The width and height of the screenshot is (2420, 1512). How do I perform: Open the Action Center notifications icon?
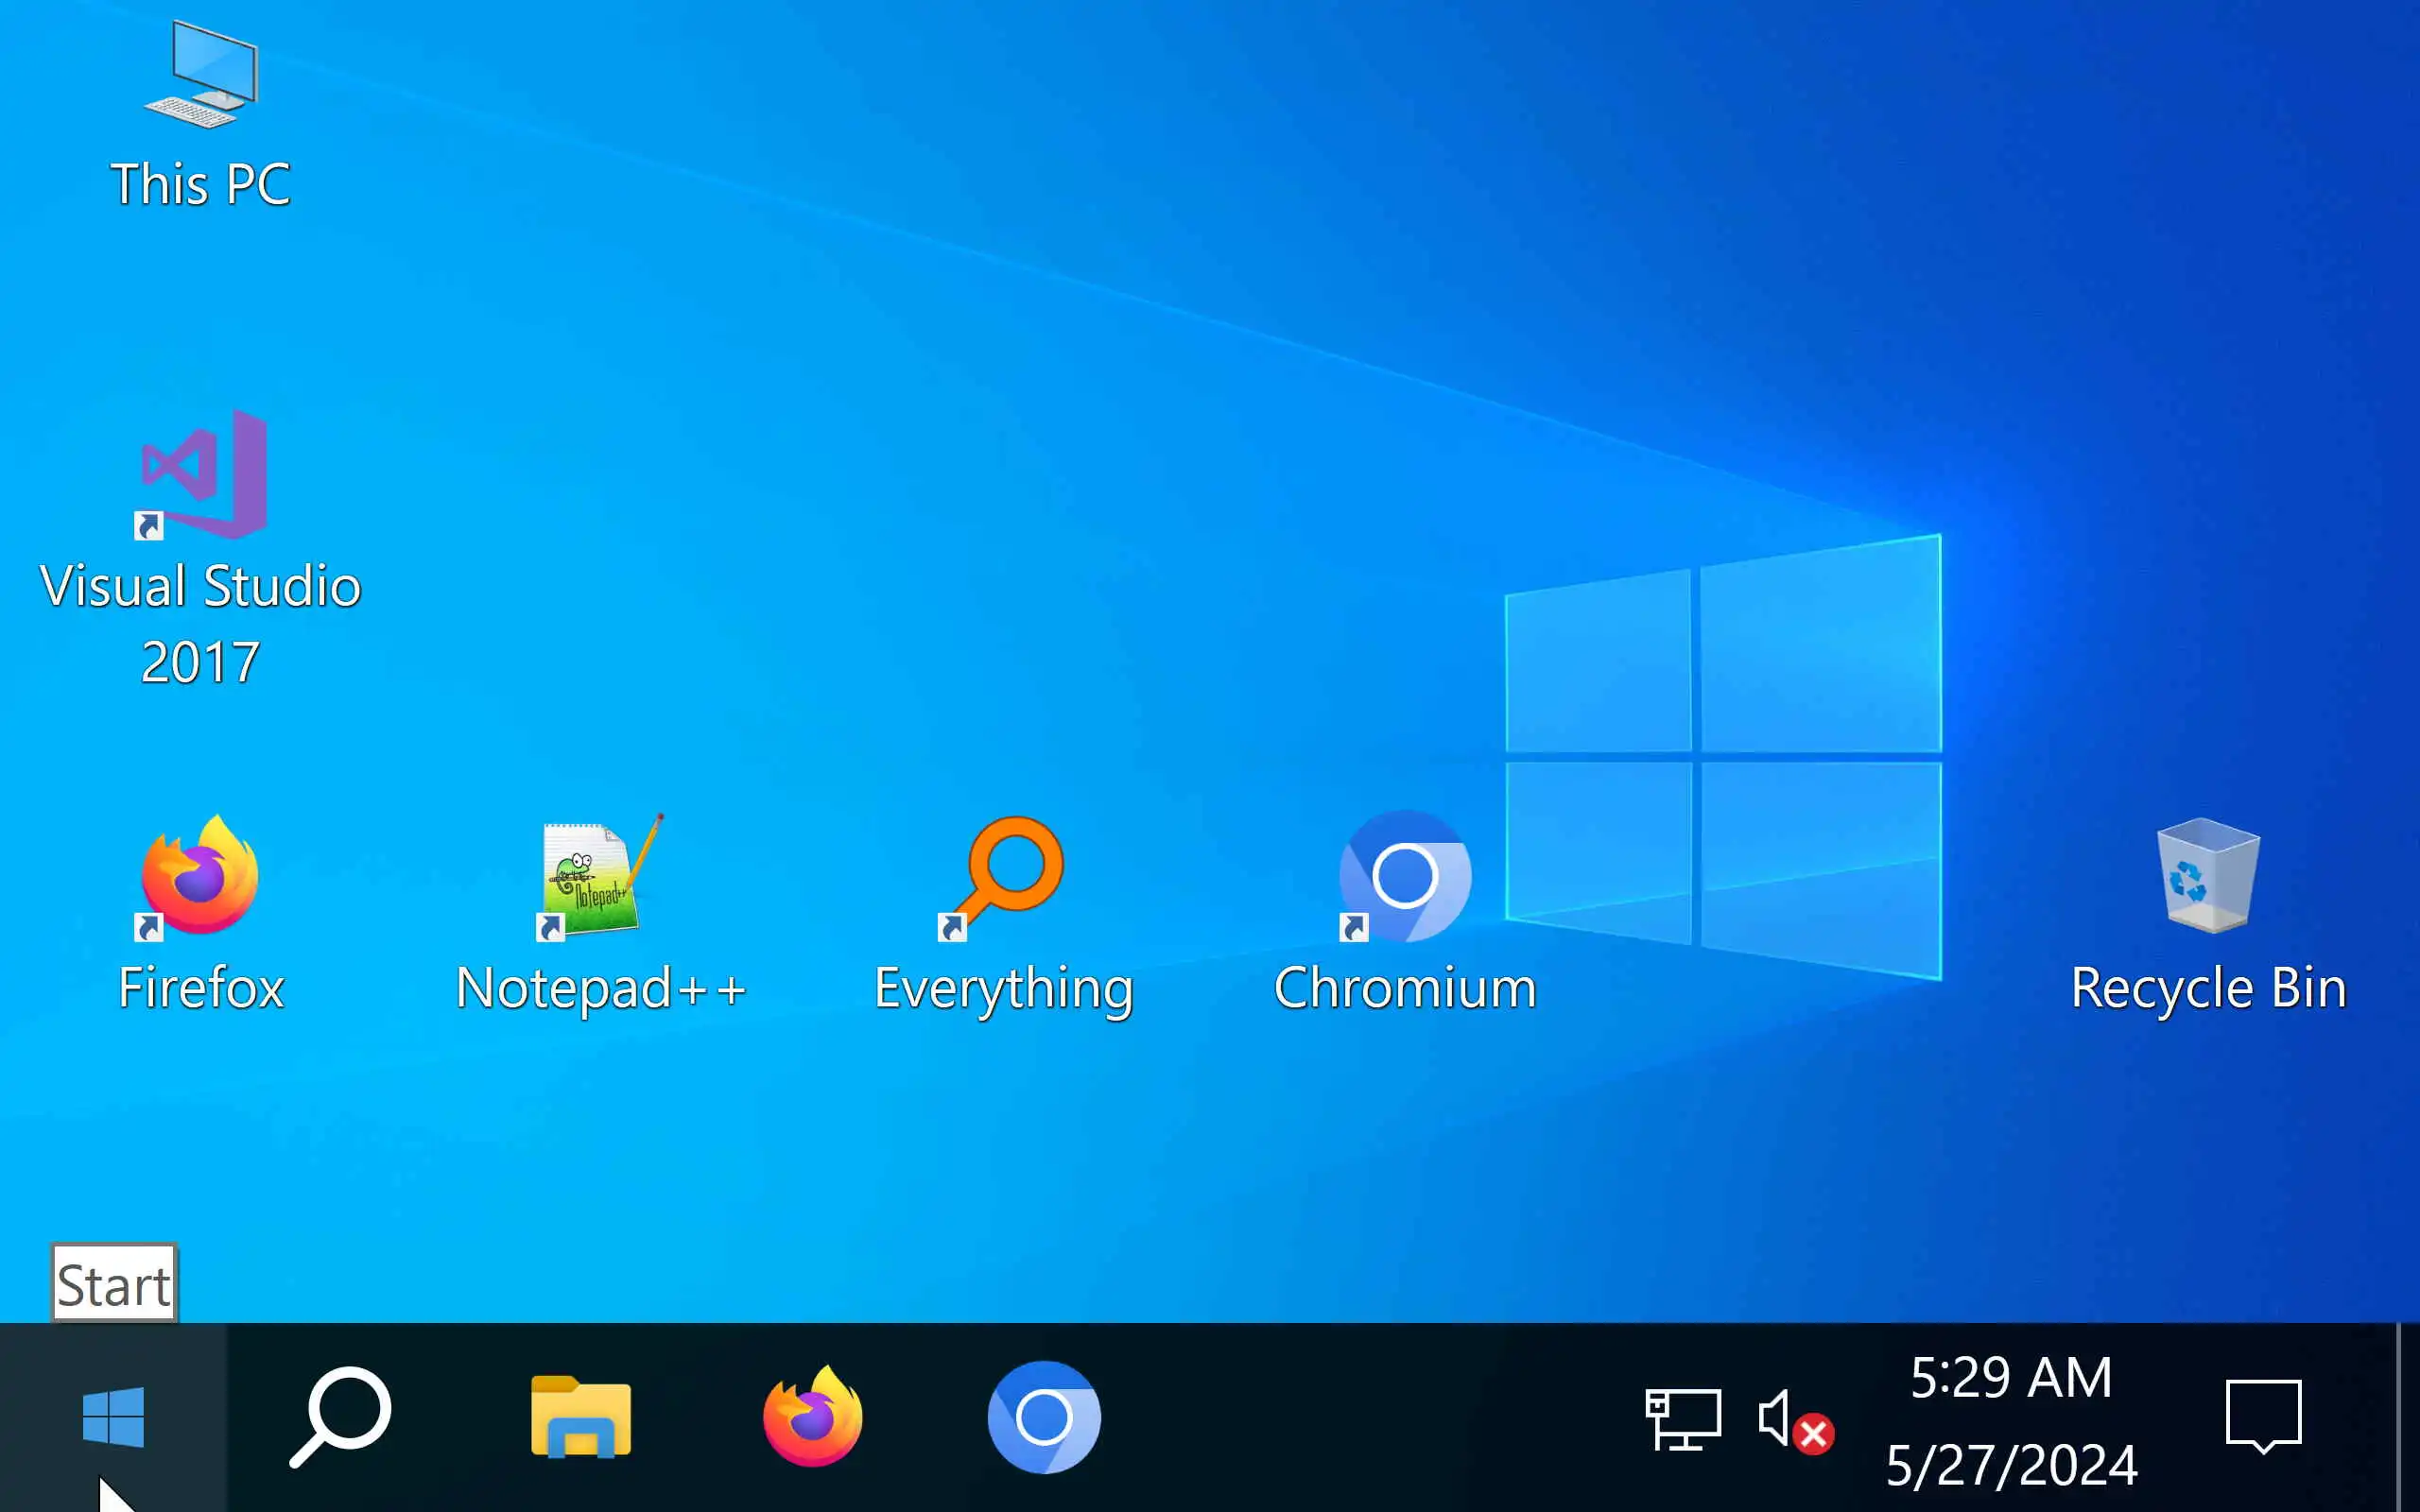point(2263,1416)
